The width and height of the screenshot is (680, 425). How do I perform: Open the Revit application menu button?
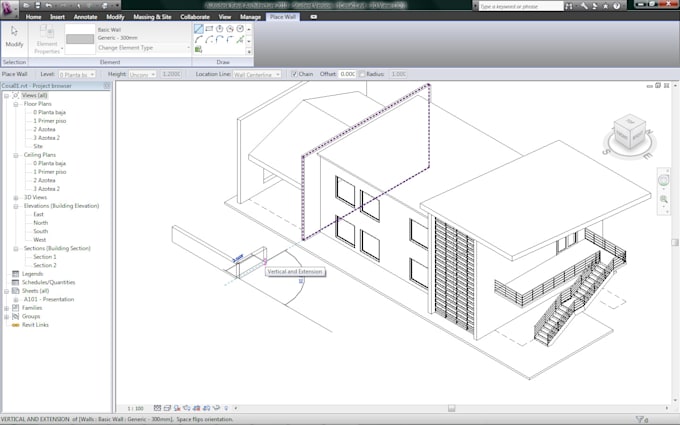10,8
